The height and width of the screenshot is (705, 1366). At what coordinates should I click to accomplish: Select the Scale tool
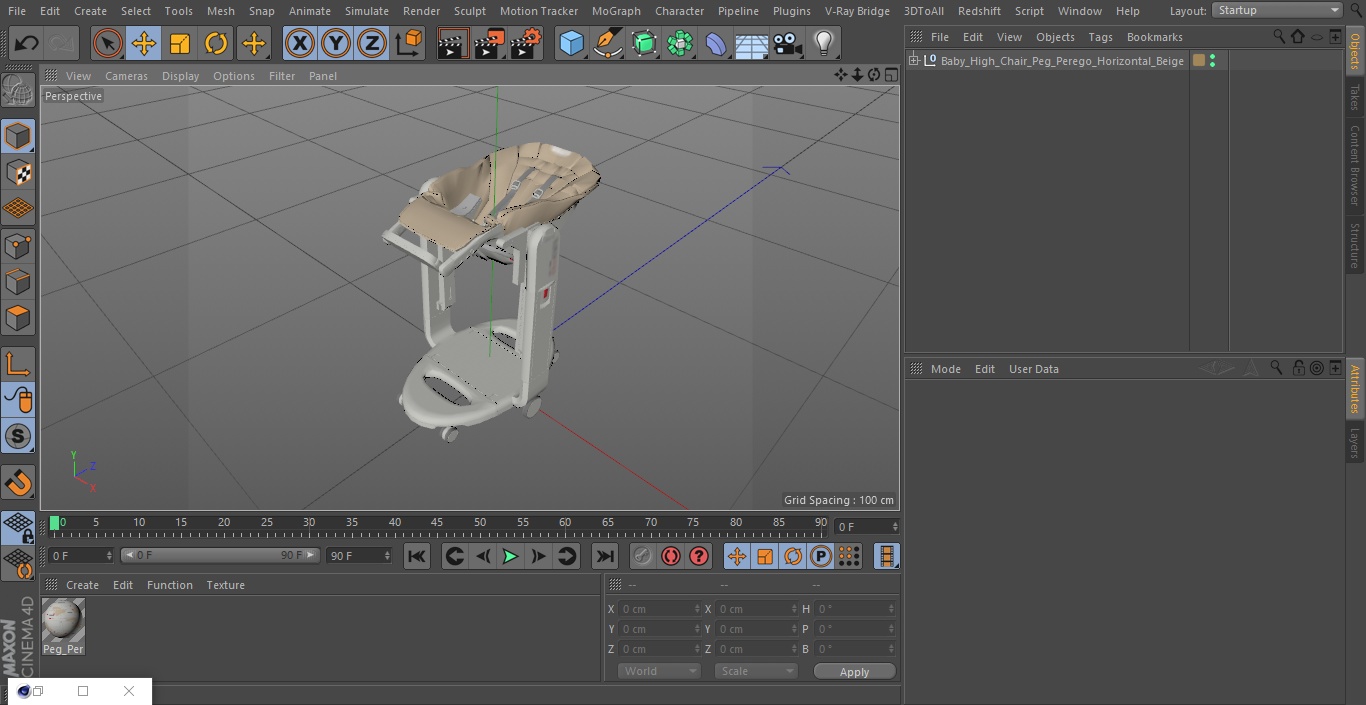(x=180, y=43)
